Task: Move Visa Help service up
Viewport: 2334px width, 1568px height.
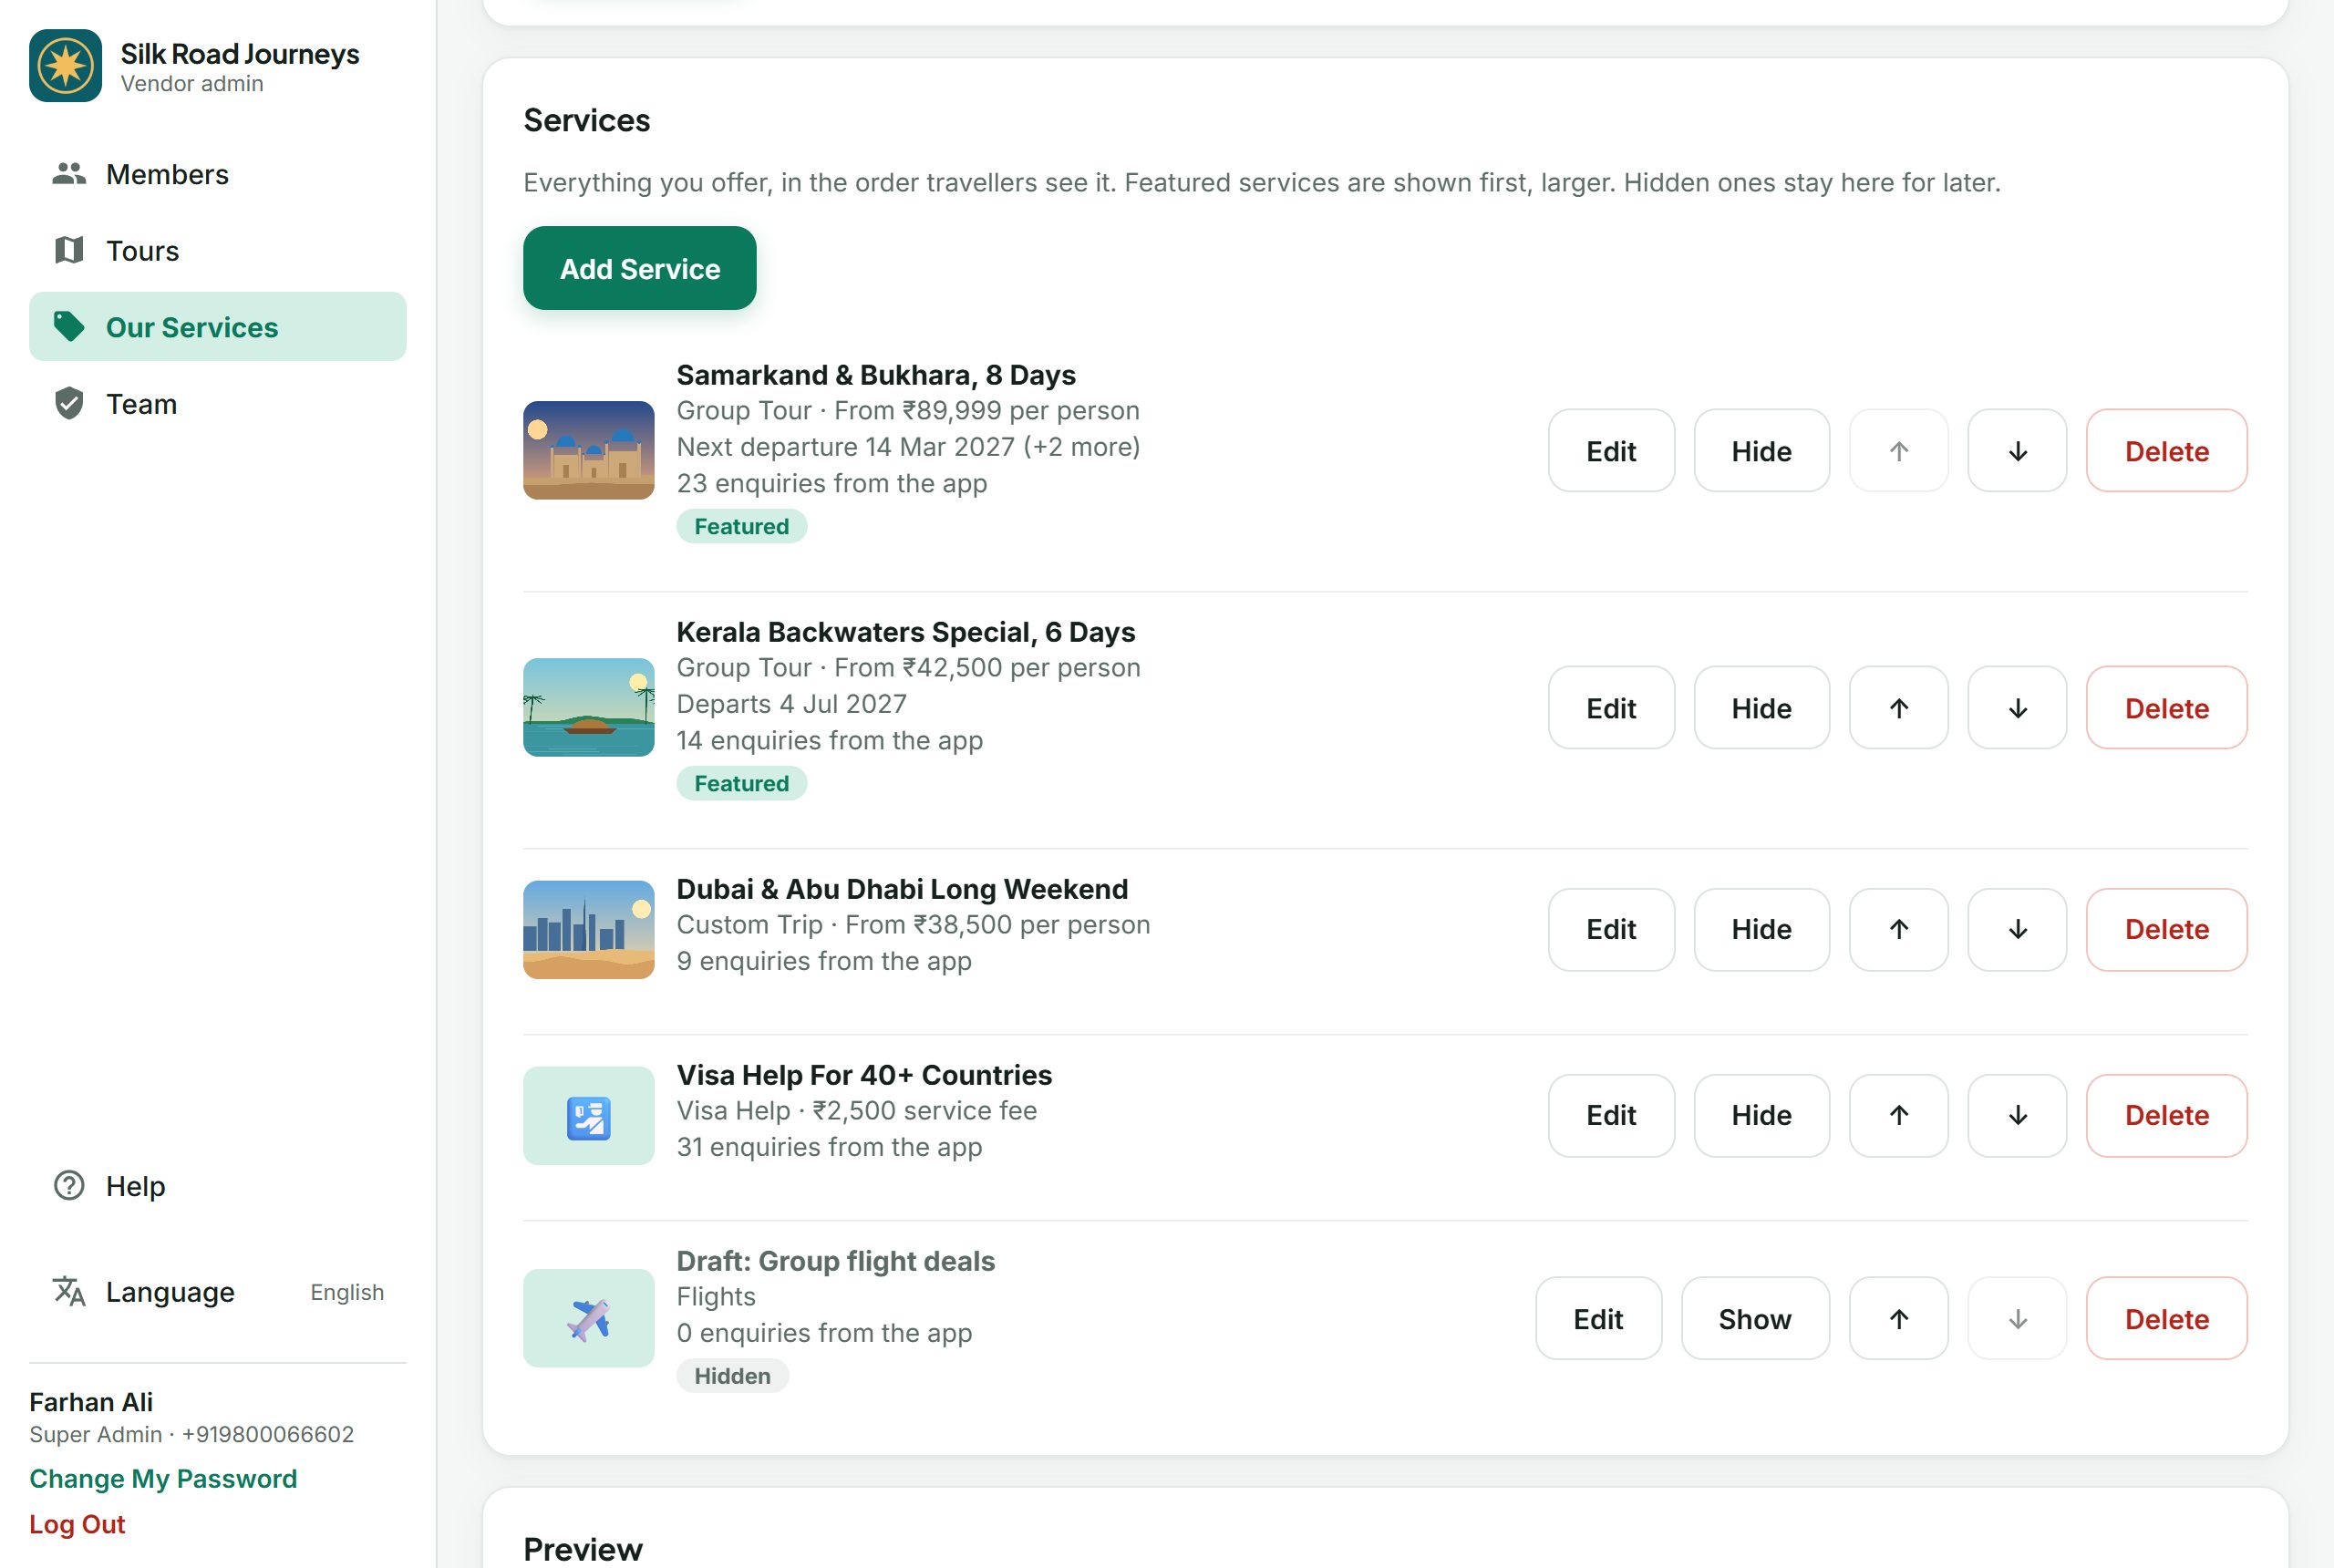Action: tap(1898, 1115)
